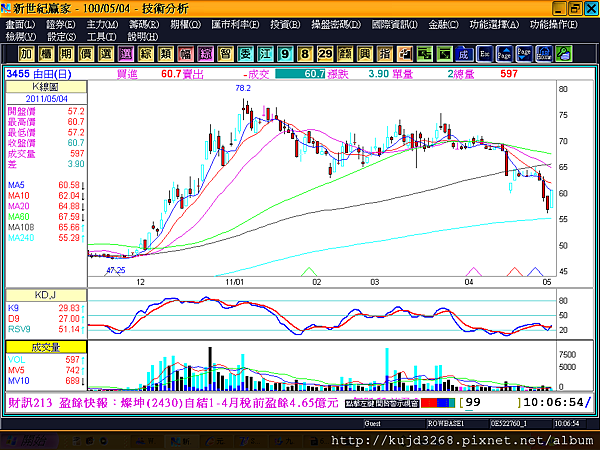Click the pink 綜 toolbar icon
Image resolution: width=600 pixels, height=450 pixels.
205,54
